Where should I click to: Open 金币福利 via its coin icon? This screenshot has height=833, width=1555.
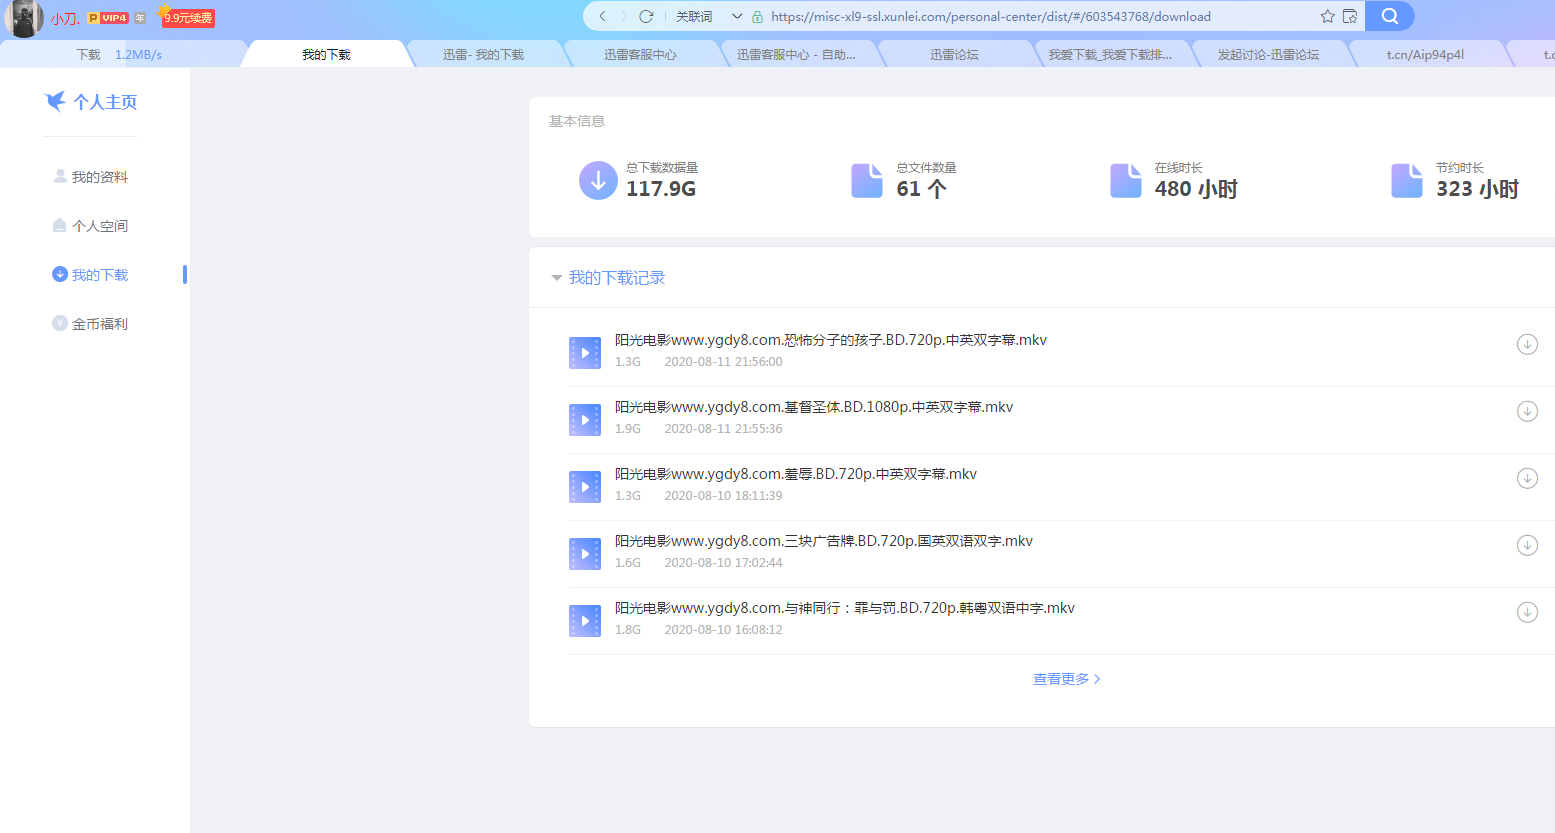point(61,323)
